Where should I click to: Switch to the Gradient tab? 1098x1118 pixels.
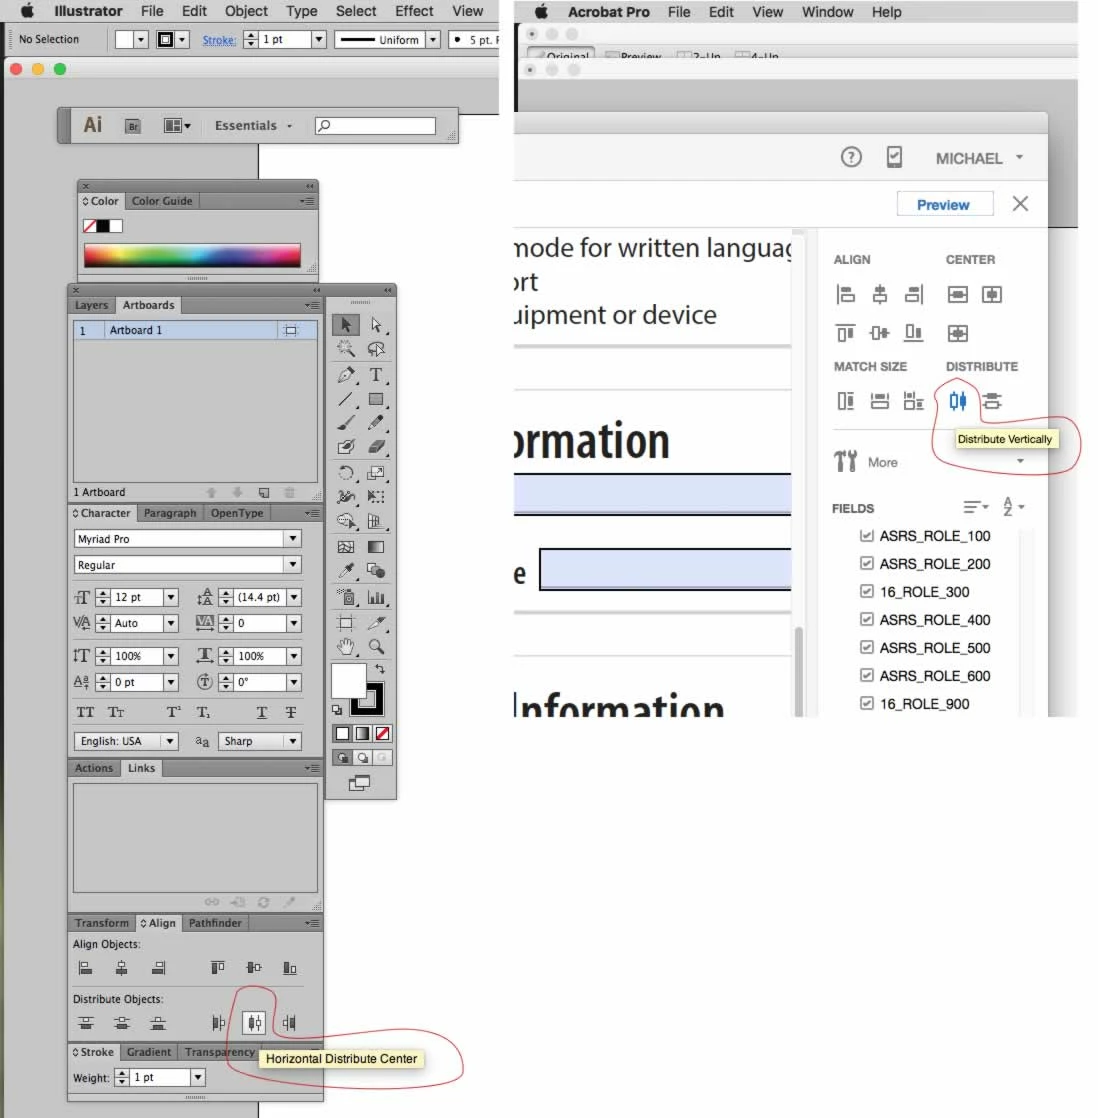point(148,1052)
